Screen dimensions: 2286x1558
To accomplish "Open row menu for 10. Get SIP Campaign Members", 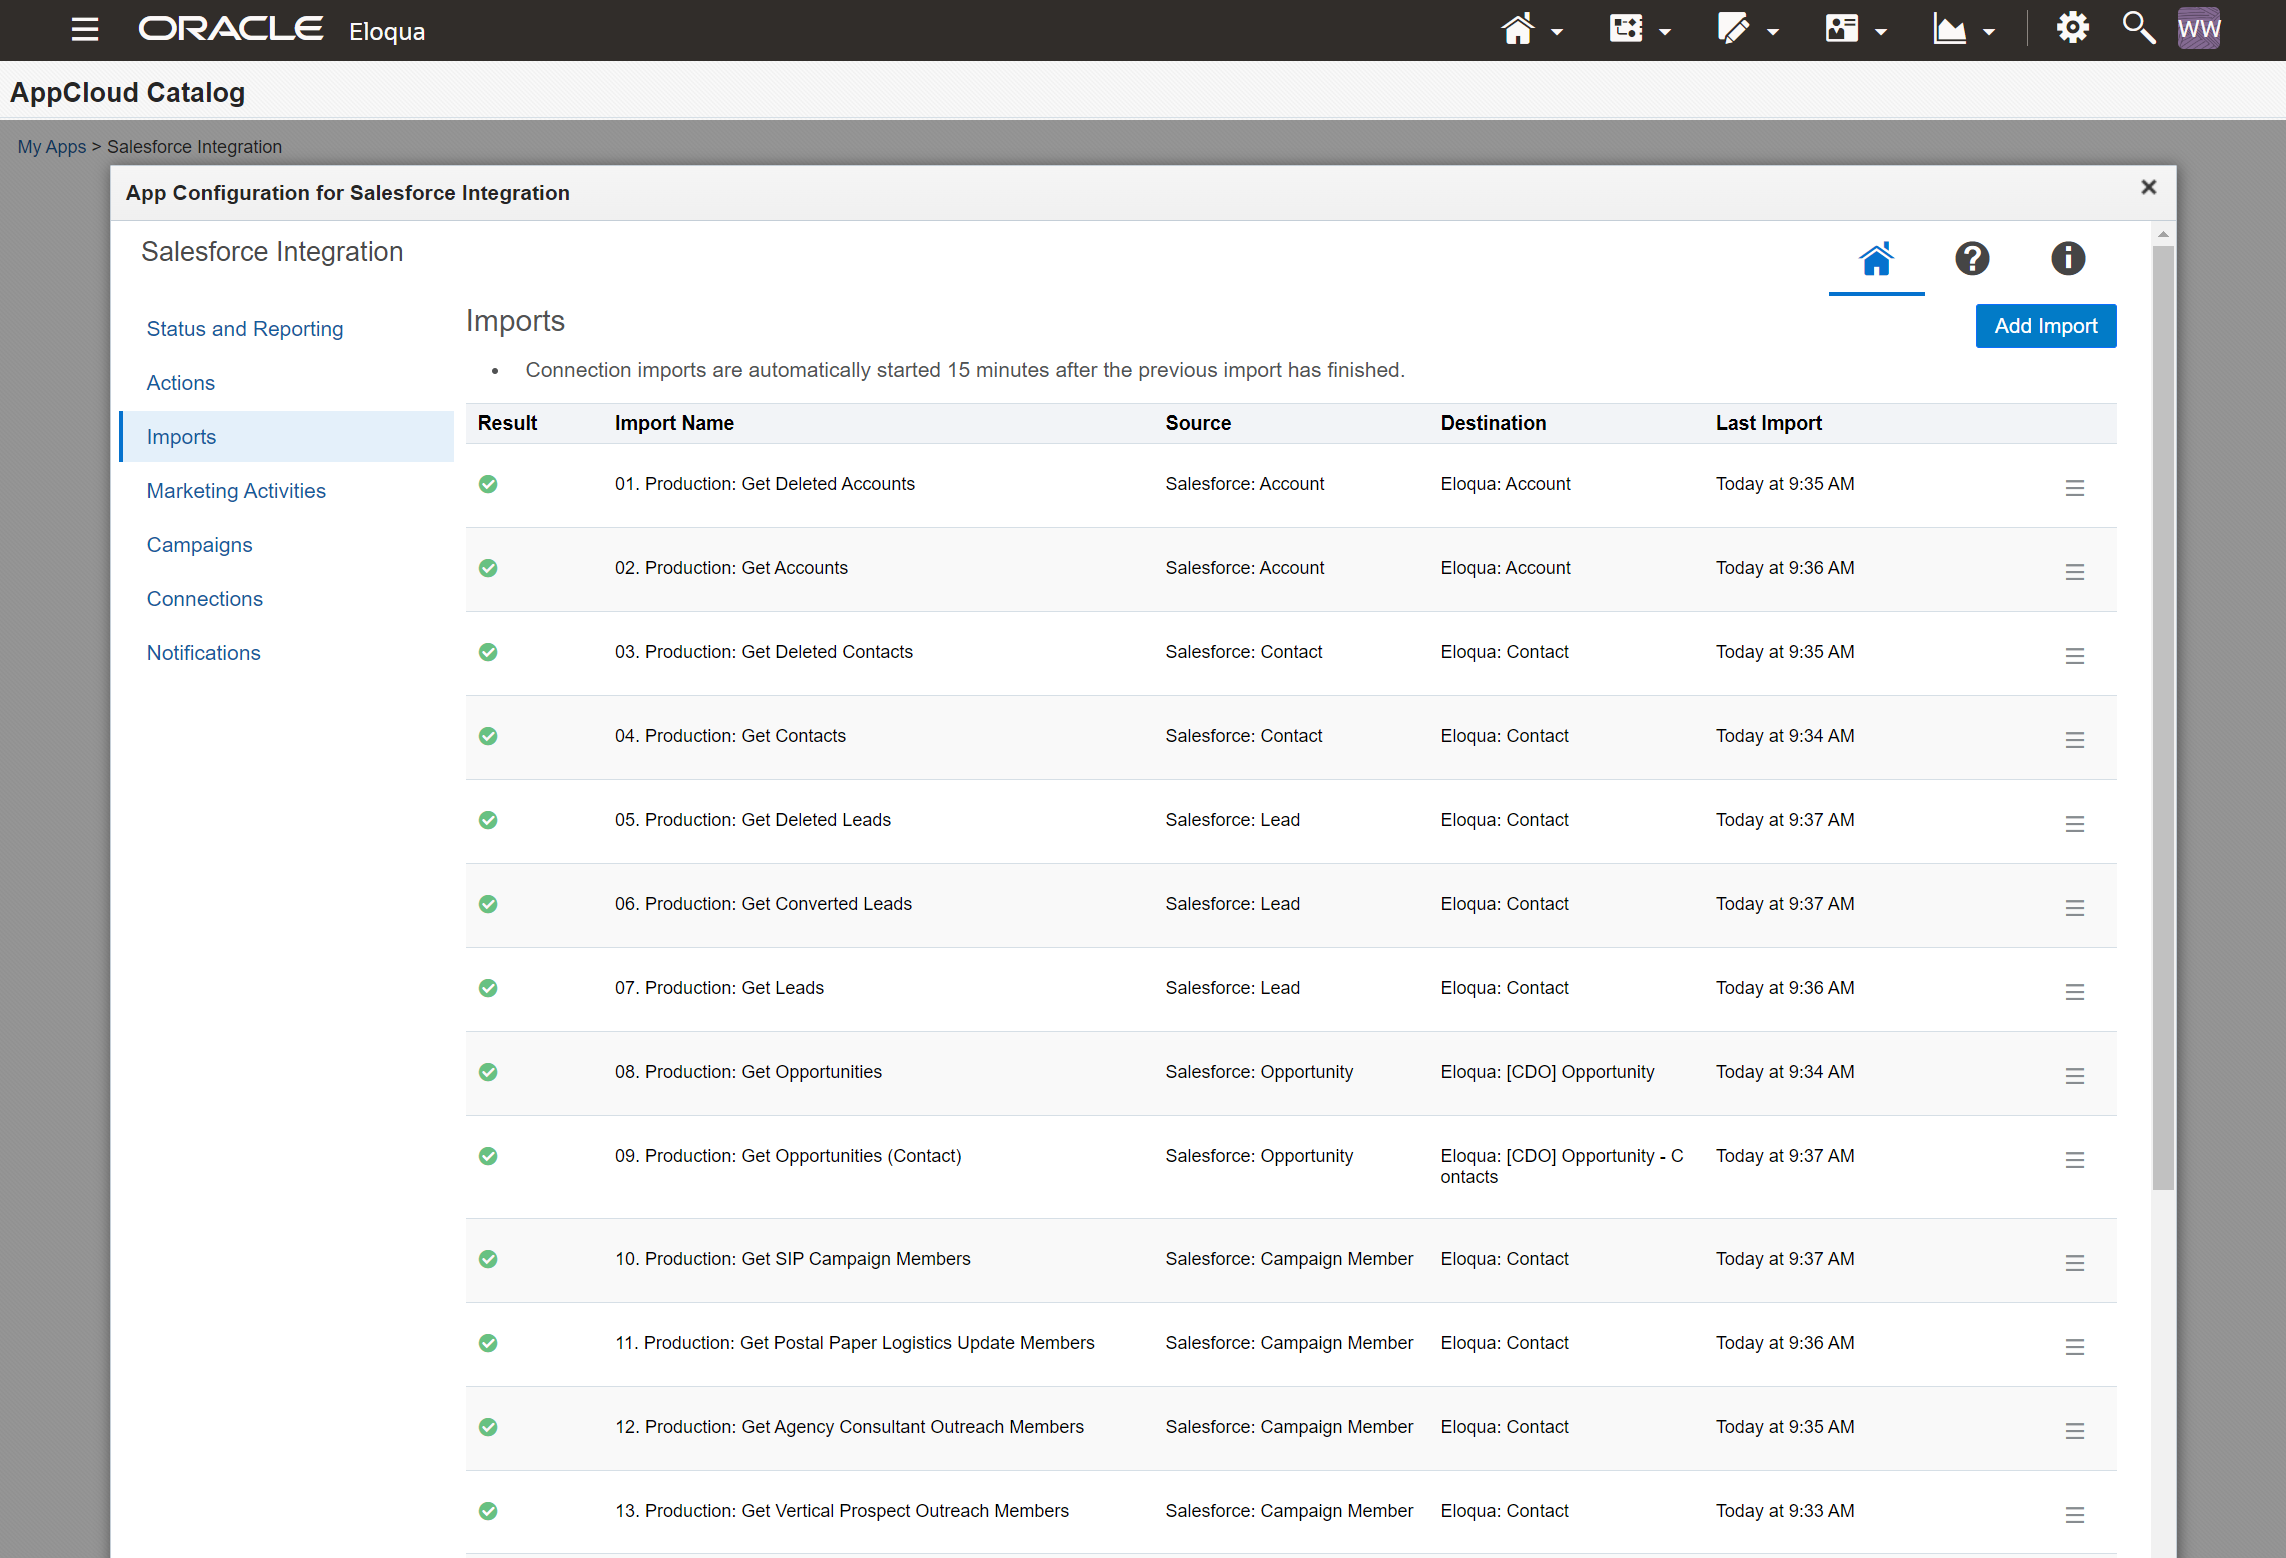I will [2075, 1263].
